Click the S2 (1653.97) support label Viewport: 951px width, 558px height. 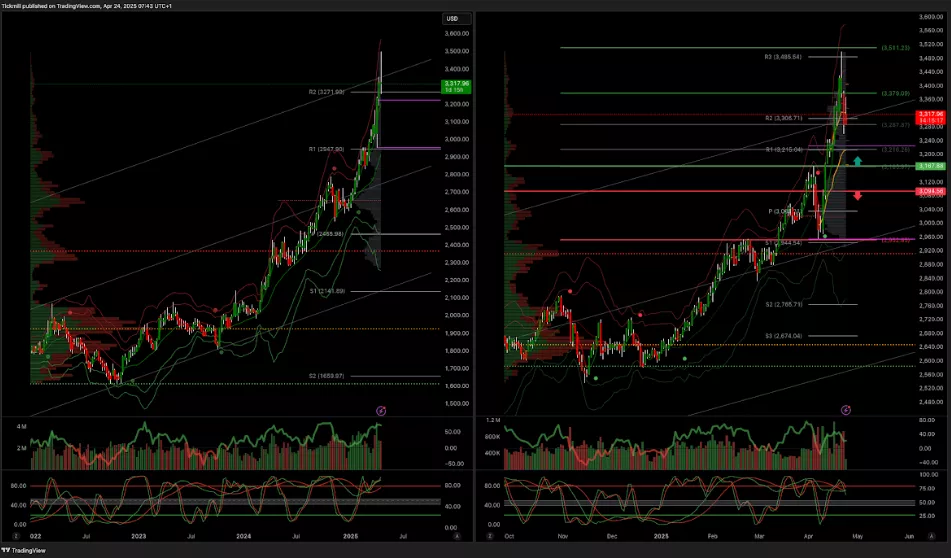click(326, 376)
